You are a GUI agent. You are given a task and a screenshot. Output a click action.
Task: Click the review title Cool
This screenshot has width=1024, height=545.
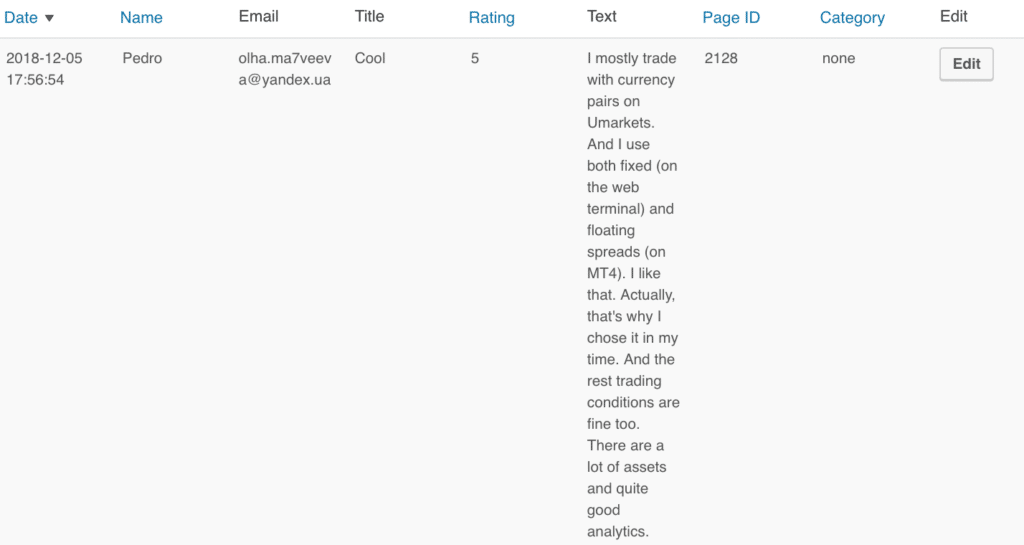tap(370, 58)
